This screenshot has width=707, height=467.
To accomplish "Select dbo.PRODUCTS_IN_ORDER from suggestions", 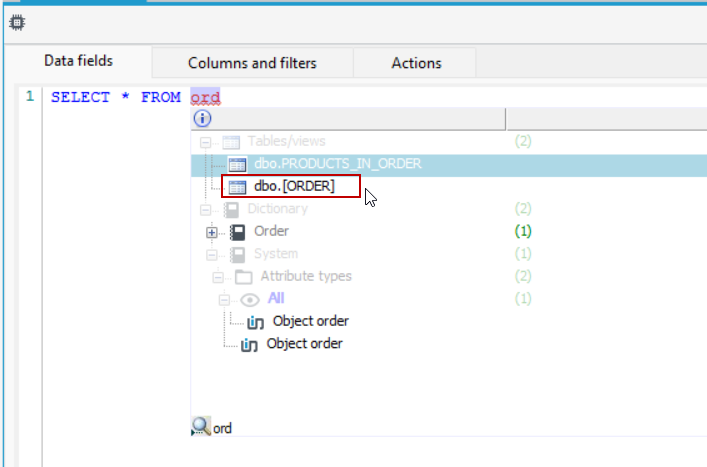I will coord(449,164).
